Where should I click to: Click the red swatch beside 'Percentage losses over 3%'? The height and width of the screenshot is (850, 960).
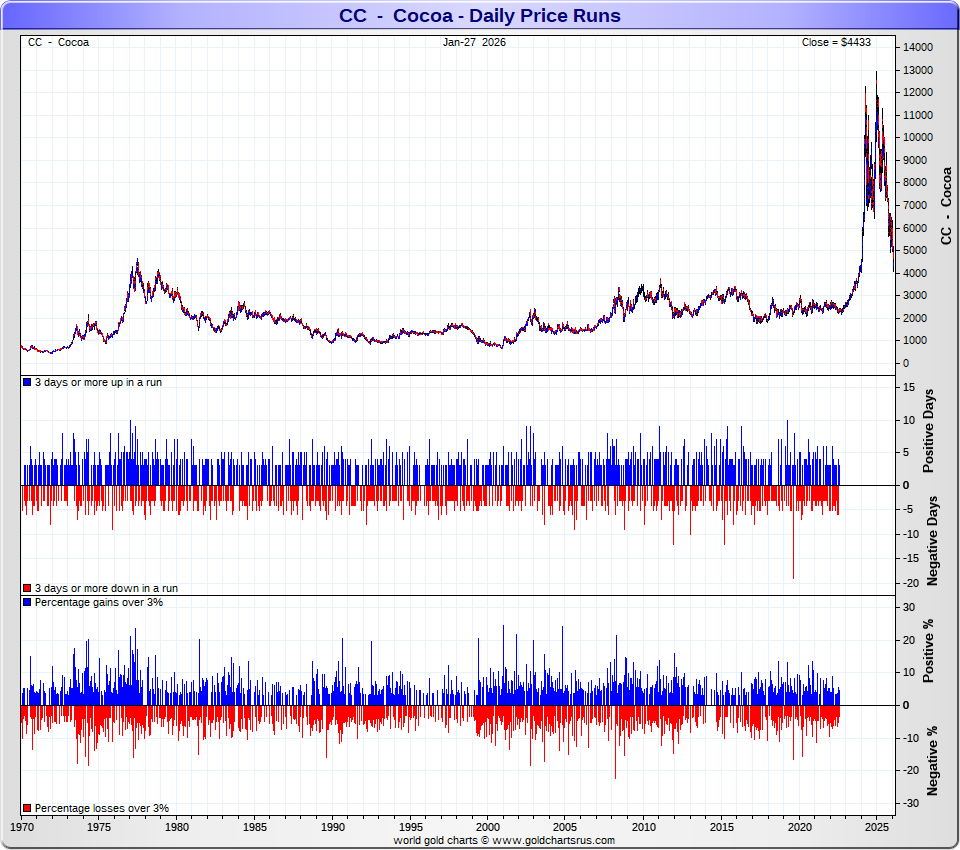click(x=27, y=808)
